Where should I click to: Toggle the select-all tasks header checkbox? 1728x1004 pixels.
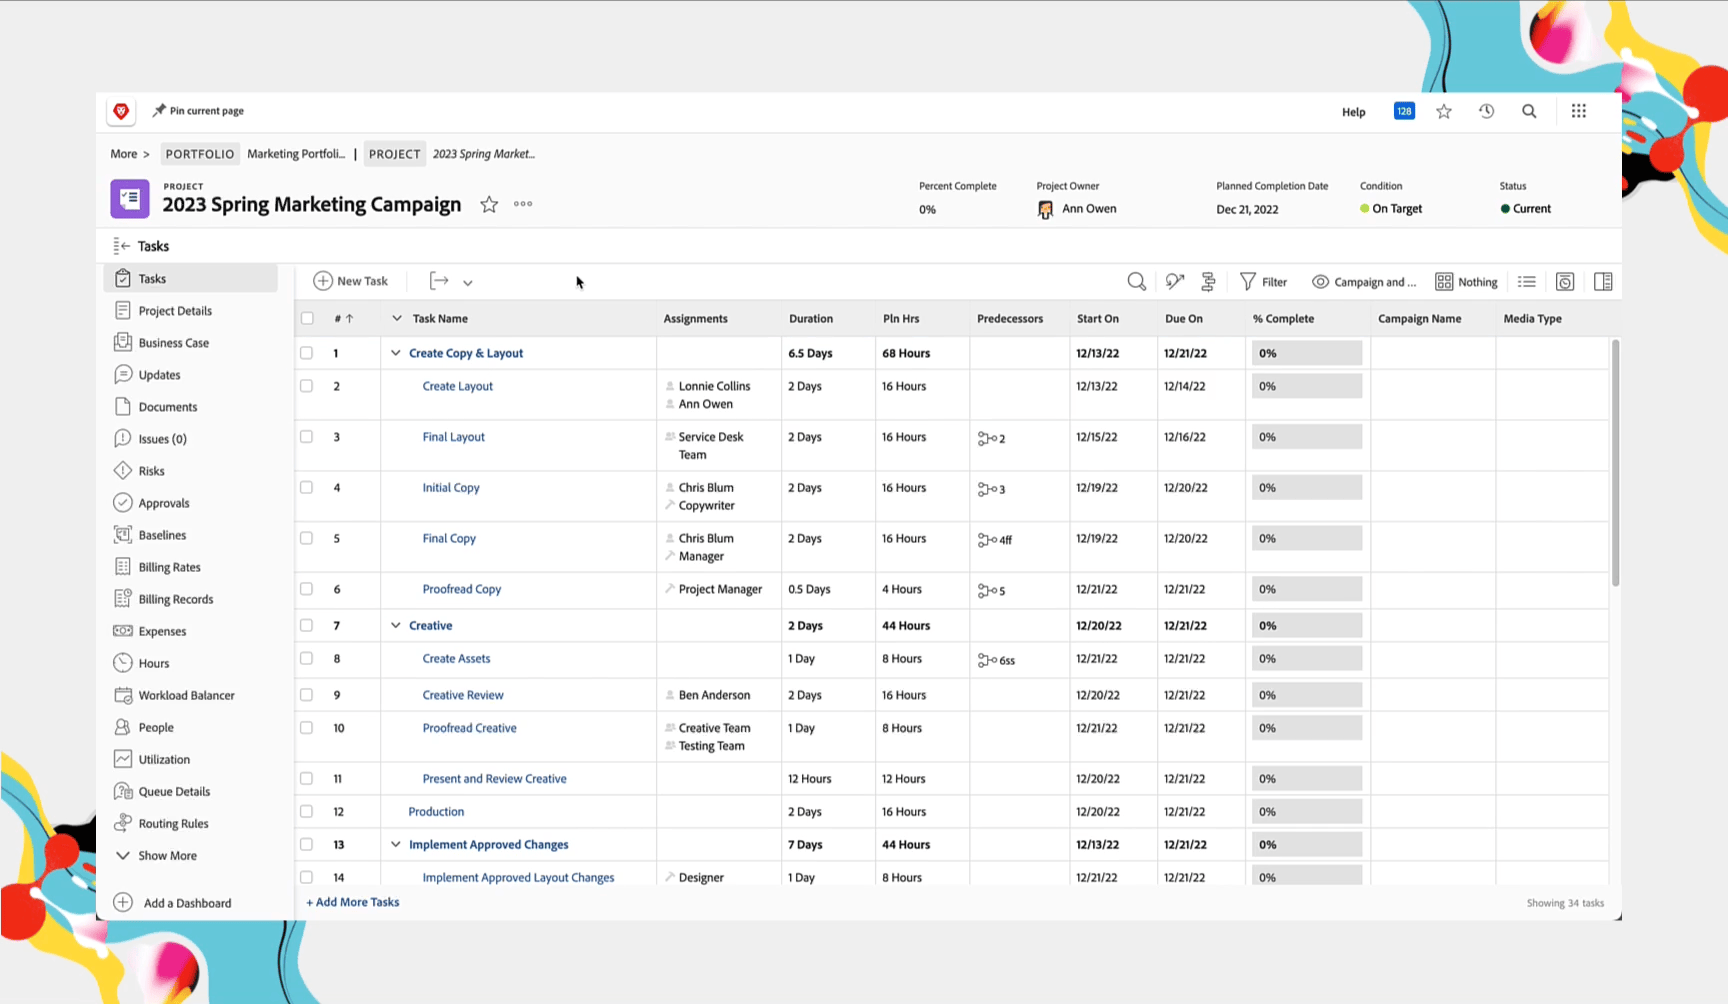point(307,319)
